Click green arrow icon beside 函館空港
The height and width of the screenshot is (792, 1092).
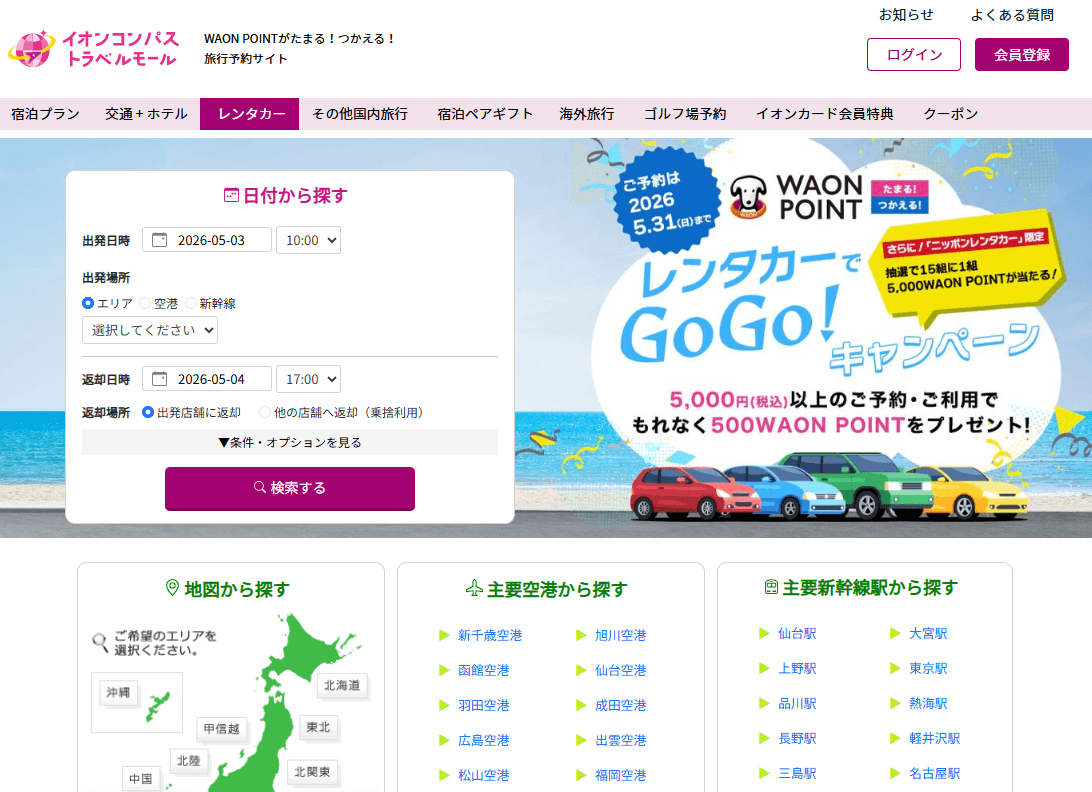click(x=444, y=670)
